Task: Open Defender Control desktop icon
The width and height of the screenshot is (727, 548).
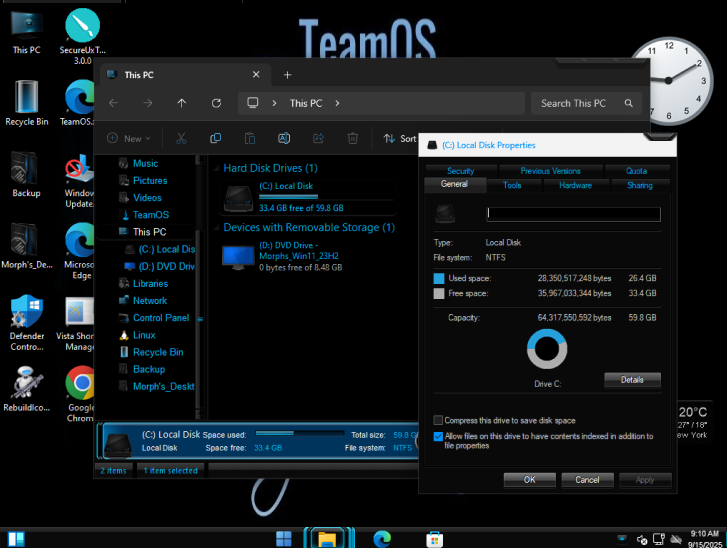Action: (26, 323)
